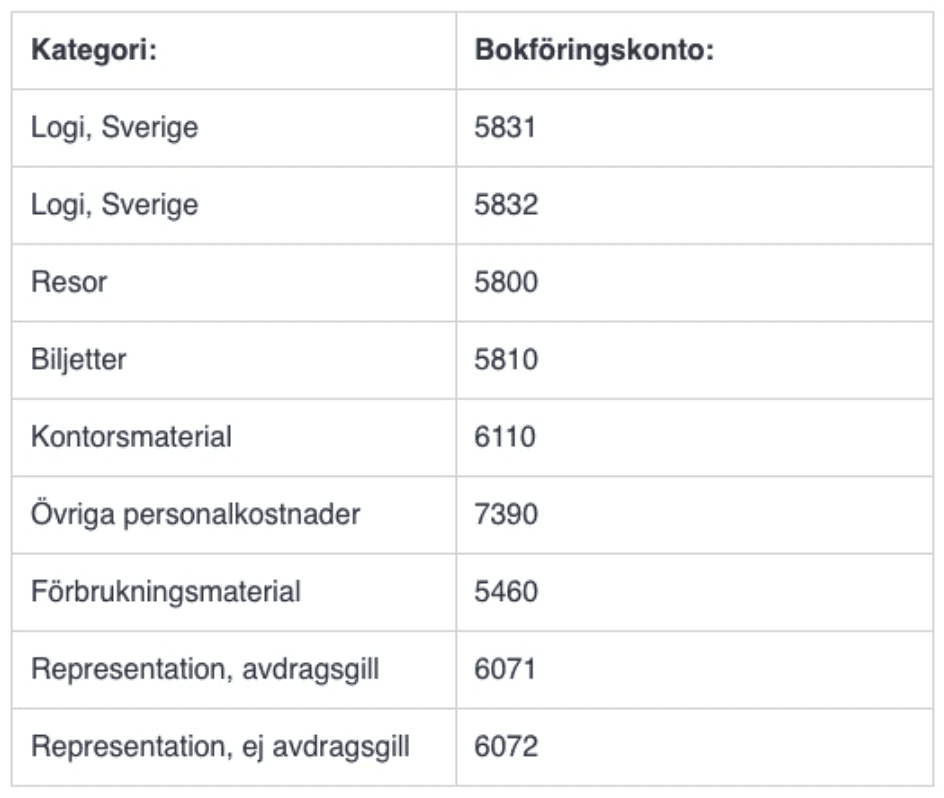Viewport: 944px width, 798px height.
Task: Click account number 5831
Action: point(505,128)
